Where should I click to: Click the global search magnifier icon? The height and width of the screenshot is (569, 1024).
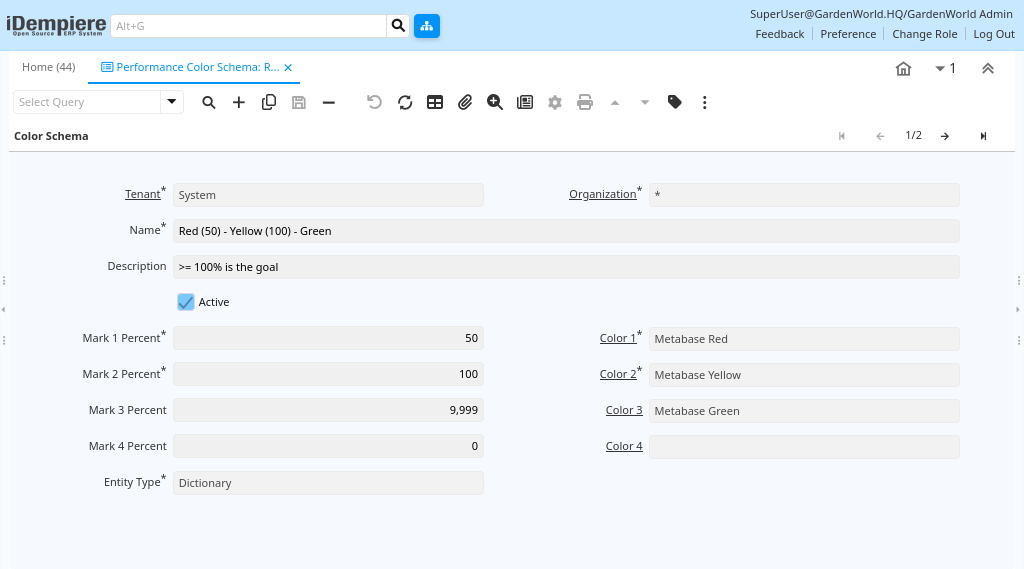click(x=398, y=26)
